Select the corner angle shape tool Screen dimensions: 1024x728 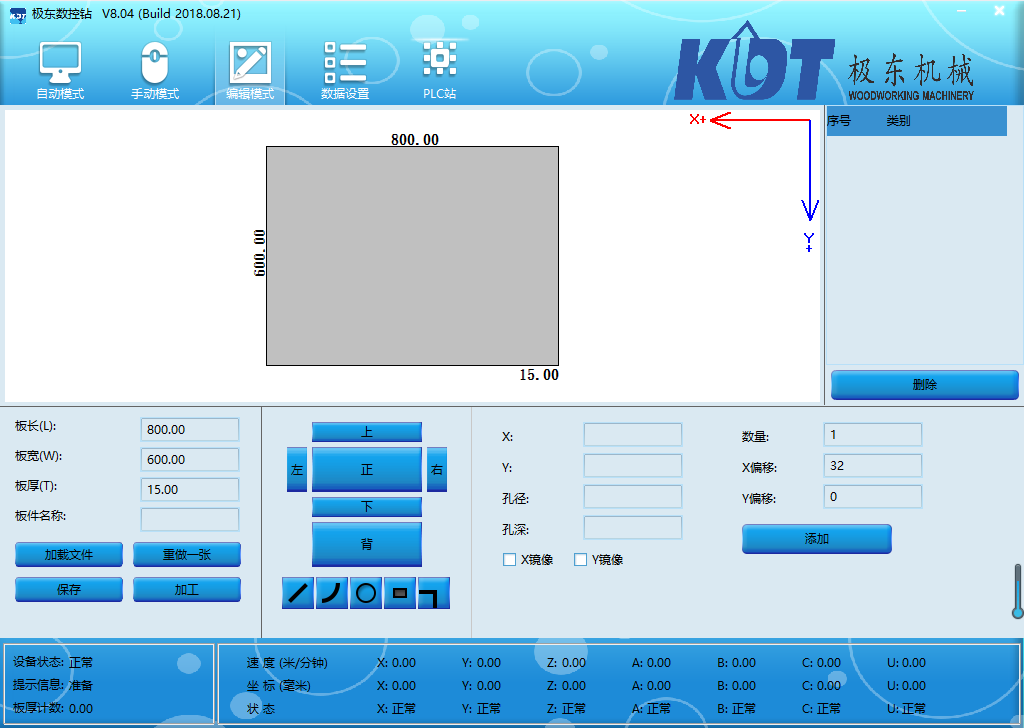pos(433,593)
